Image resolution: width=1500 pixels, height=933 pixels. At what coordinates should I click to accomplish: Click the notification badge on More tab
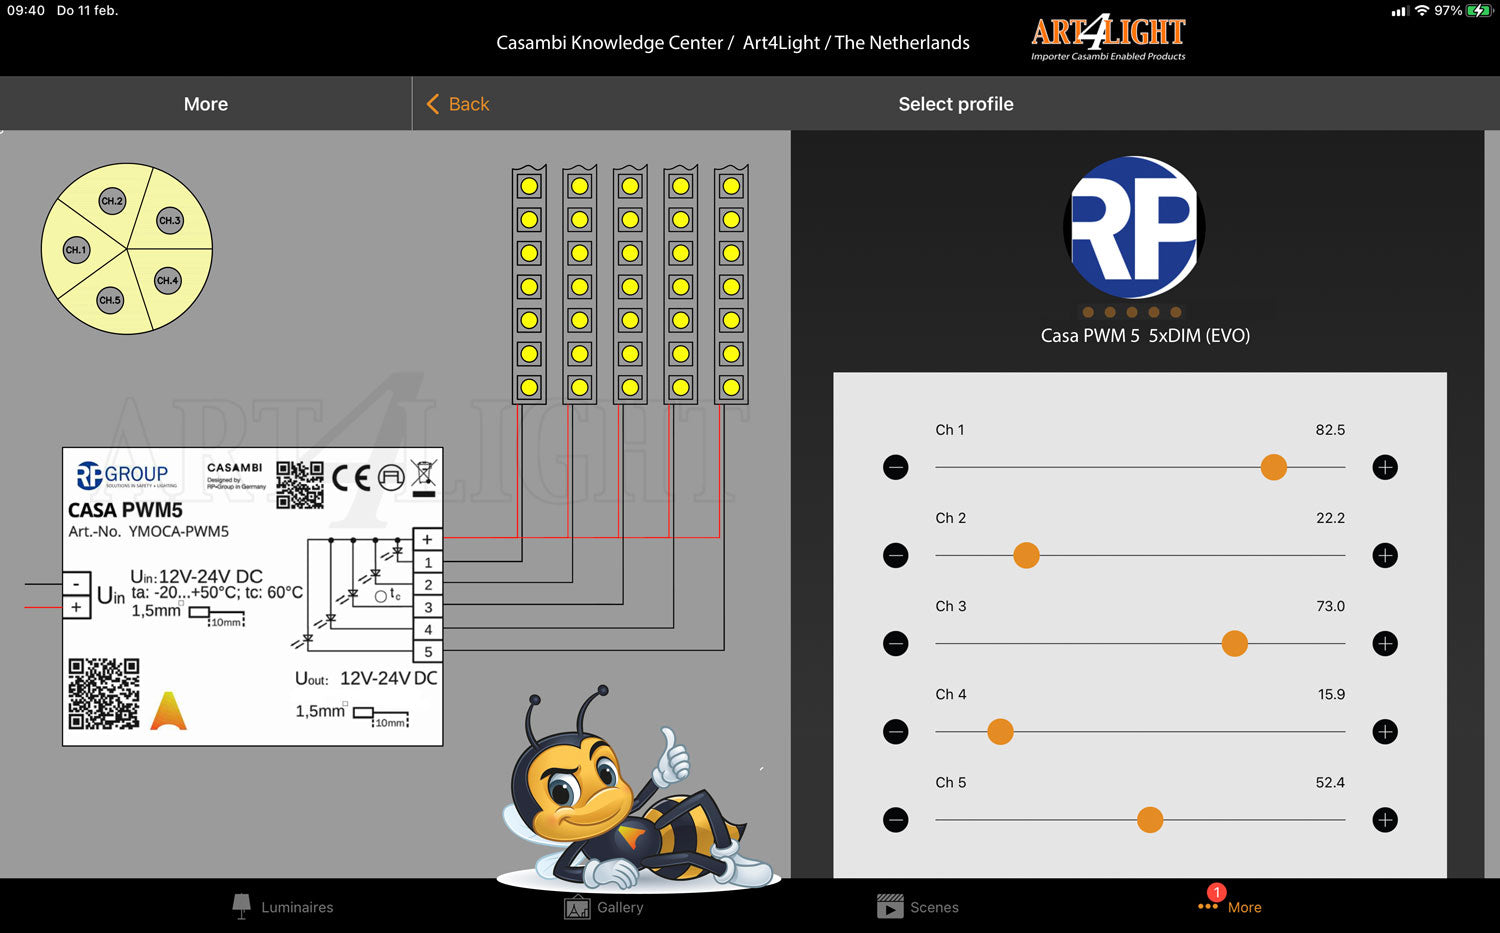(x=1216, y=892)
